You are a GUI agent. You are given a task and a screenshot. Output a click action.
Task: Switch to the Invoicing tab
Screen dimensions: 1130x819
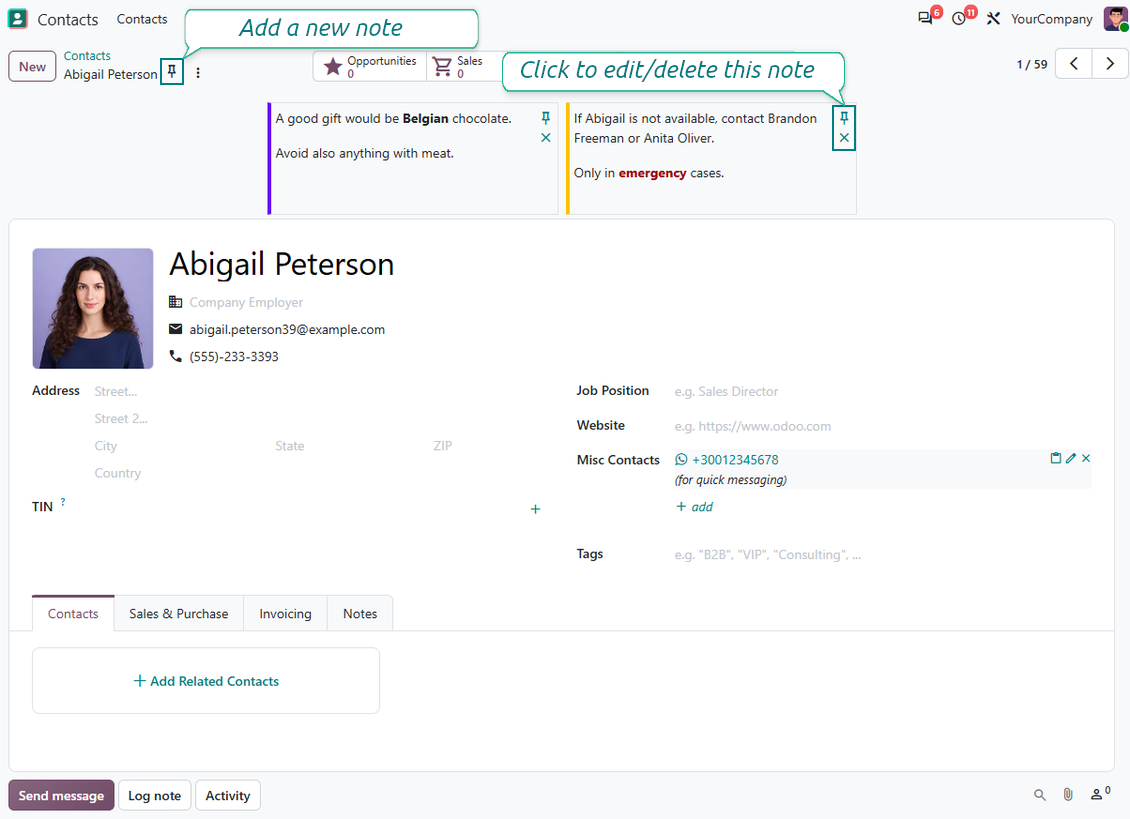click(x=285, y=614)
